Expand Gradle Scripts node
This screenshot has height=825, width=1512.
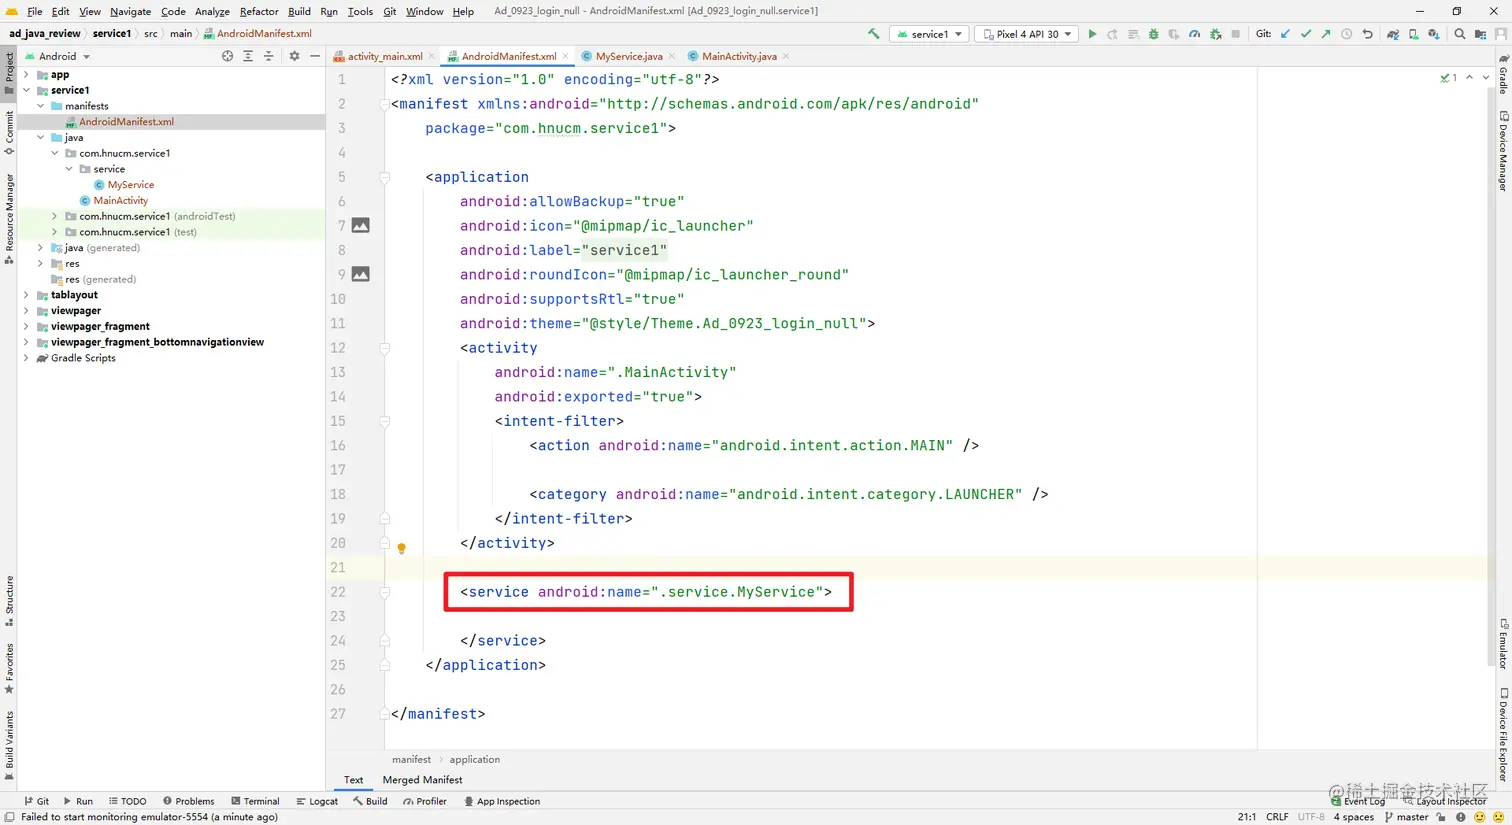tap(27, 358)
